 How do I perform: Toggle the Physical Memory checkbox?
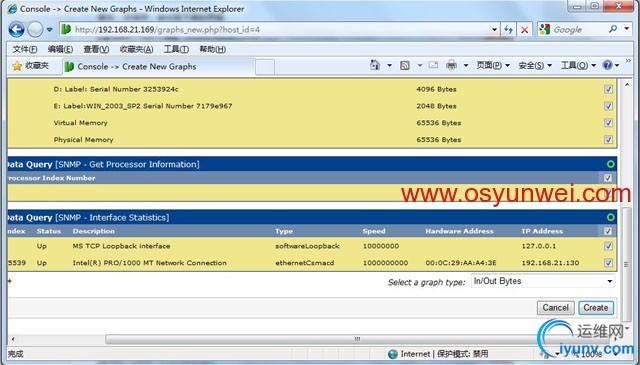[x=608, y=140]
